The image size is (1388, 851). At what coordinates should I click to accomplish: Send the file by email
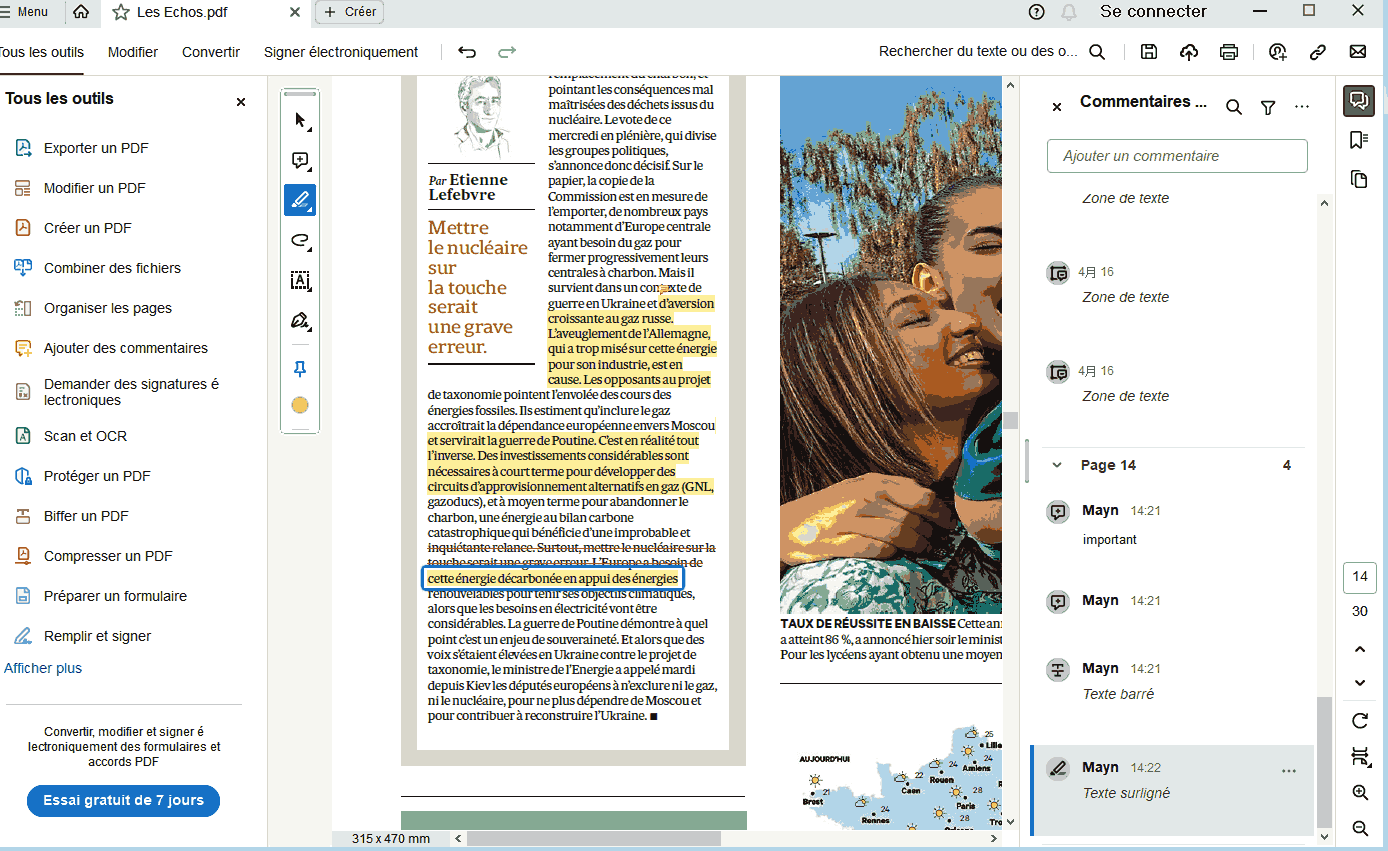tap(1358, 52)
